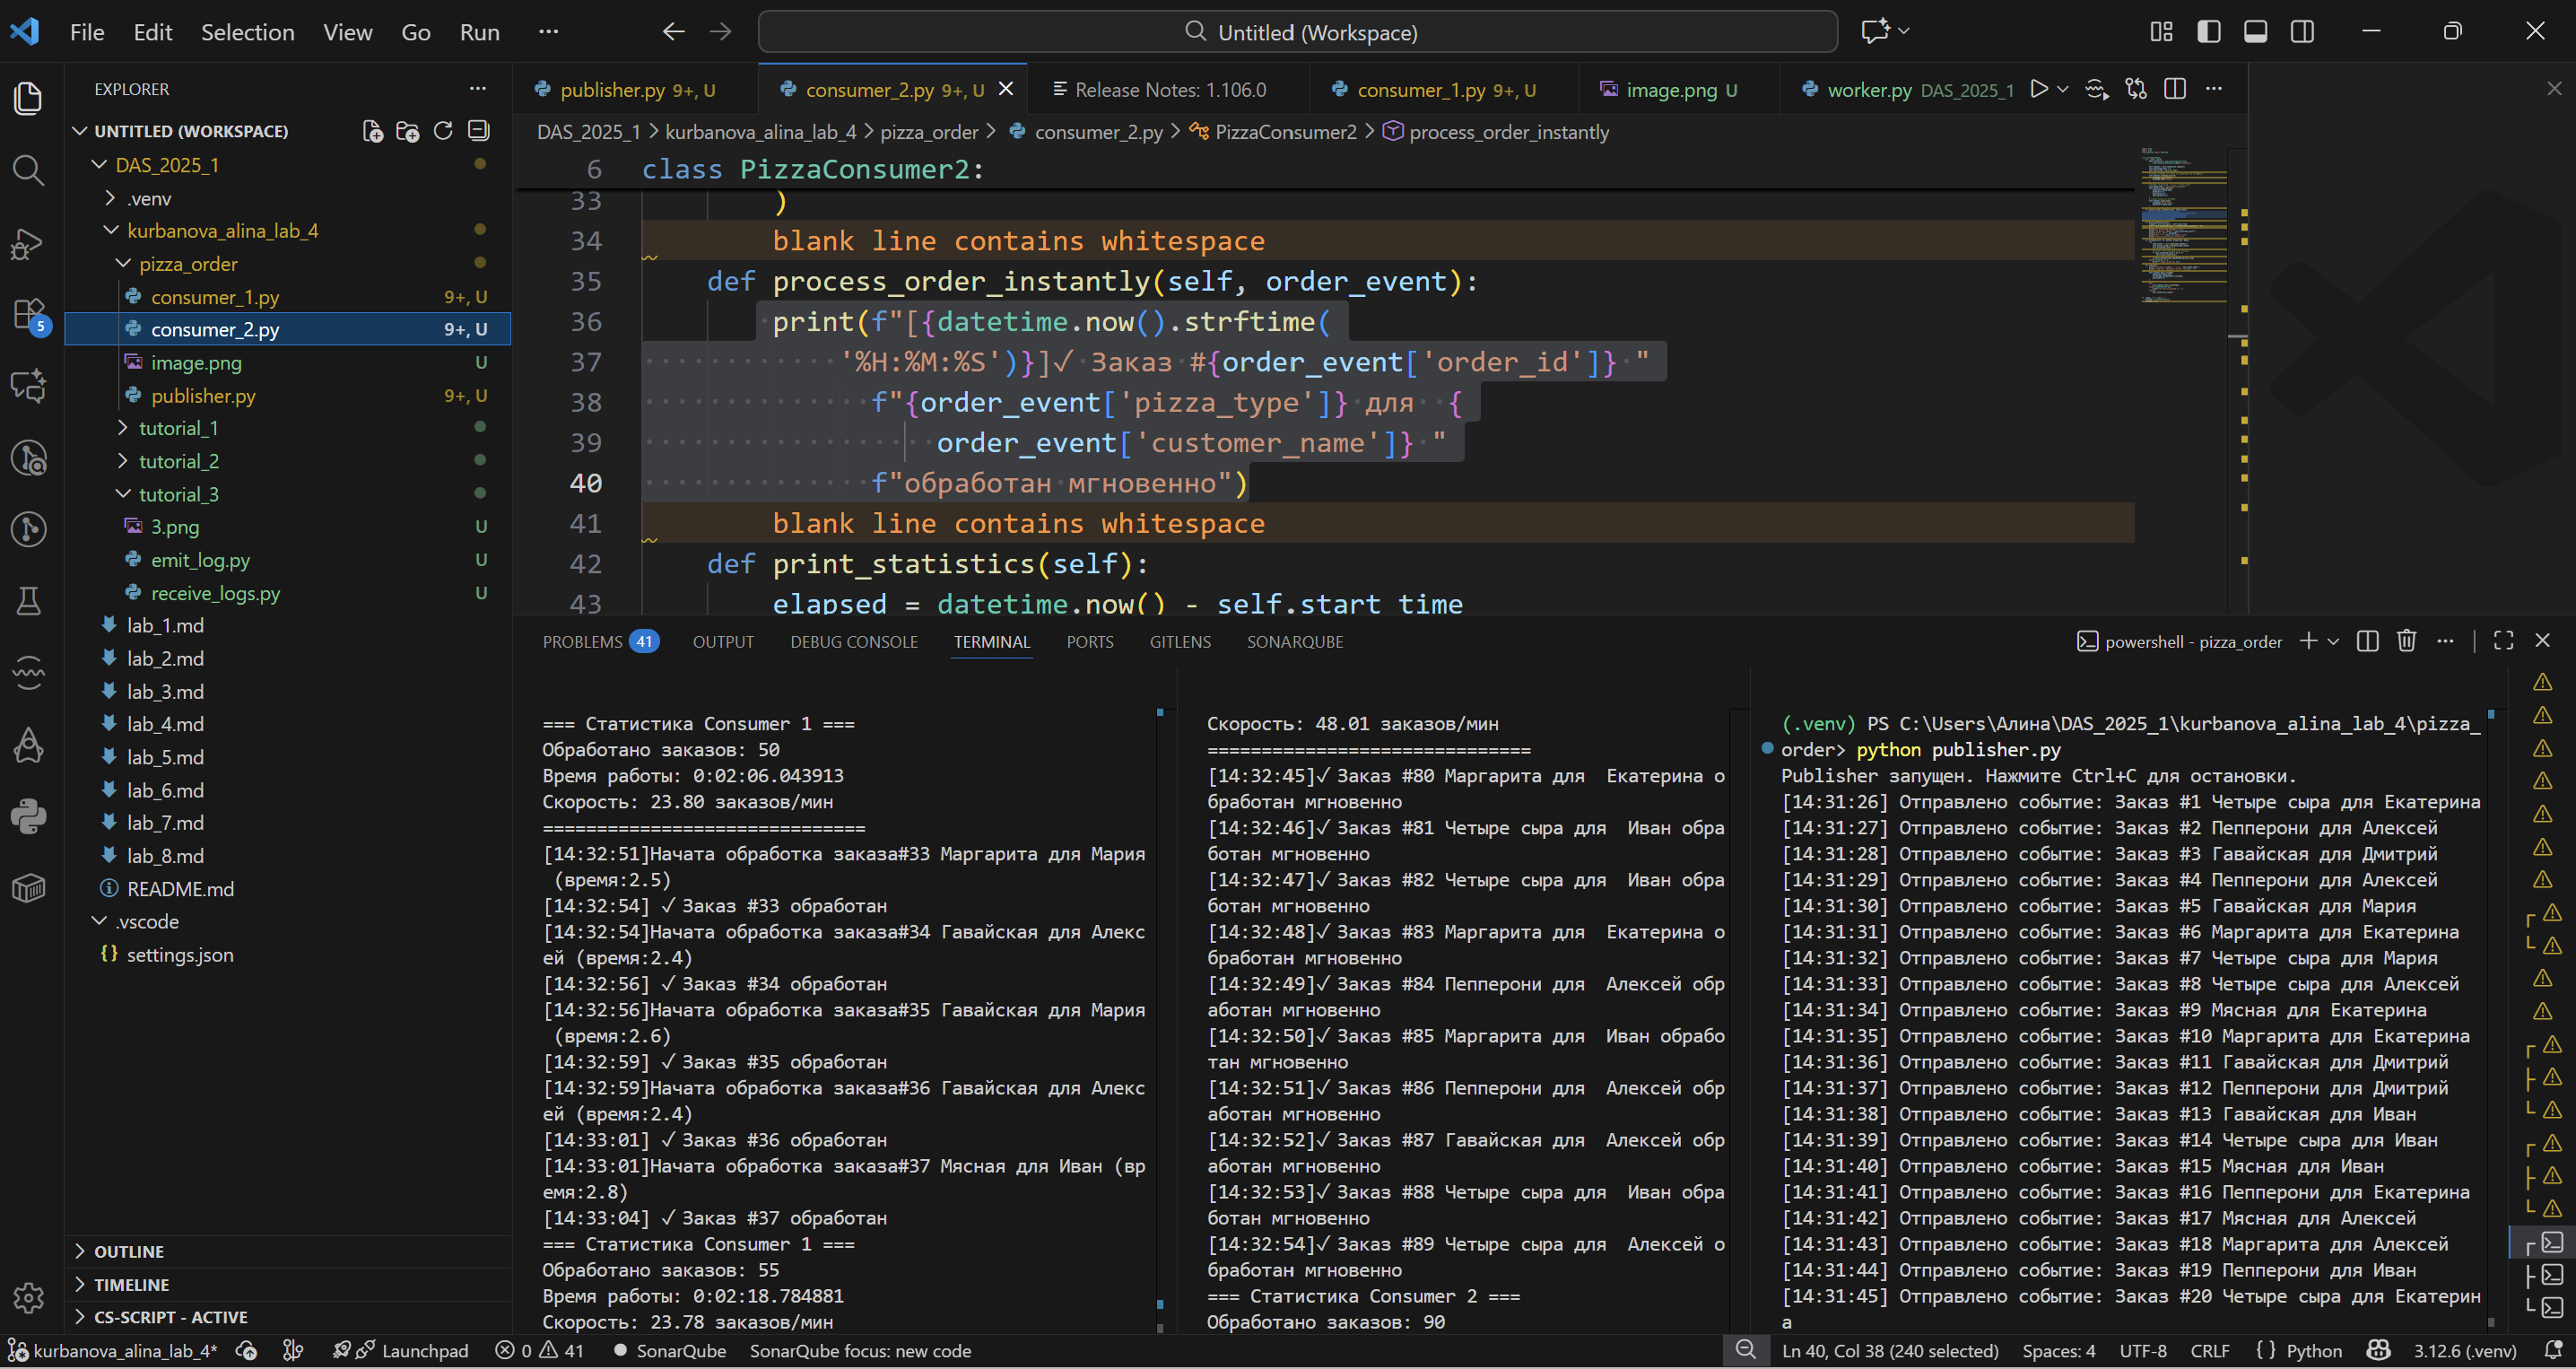Viewport: 2576px width, 1369px height.
Task: Click the Run Python File play icon
Action: pos(2038,90)
